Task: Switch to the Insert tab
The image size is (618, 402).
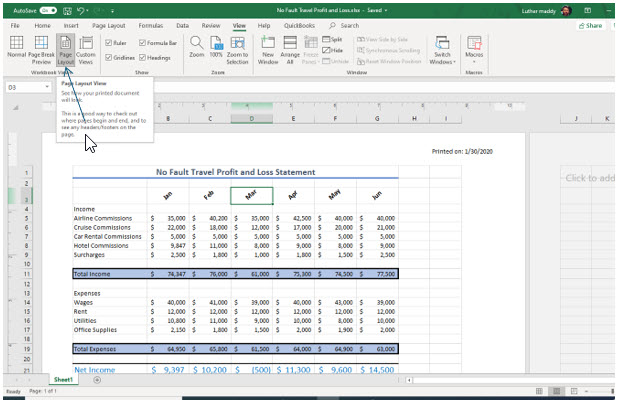Action: [x=71, y=26]
